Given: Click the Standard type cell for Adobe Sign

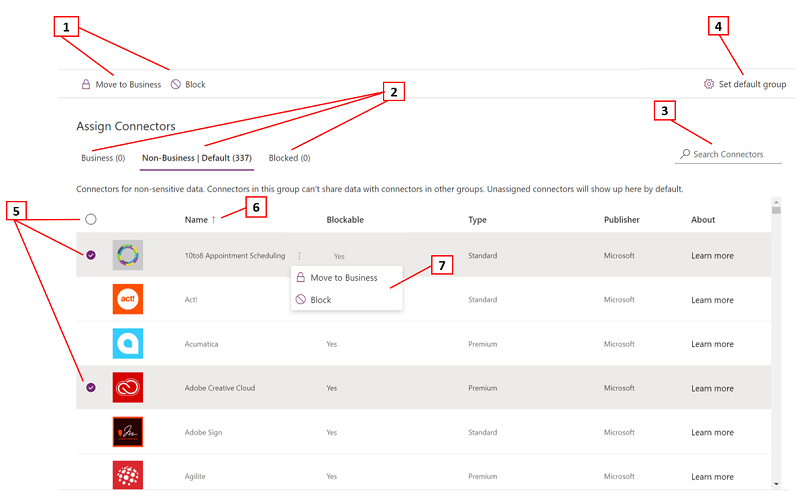Looking at the screenshot, I should coord(482,432).
